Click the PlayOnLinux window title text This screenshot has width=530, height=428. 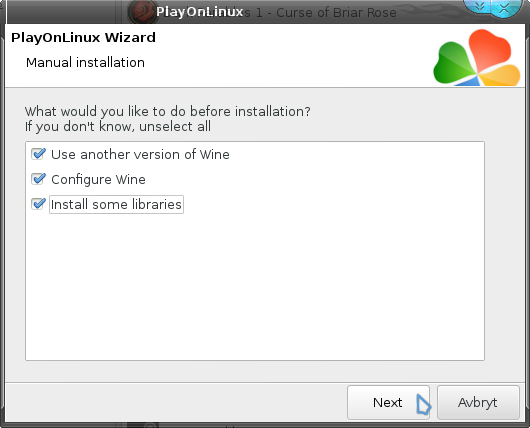199,12
